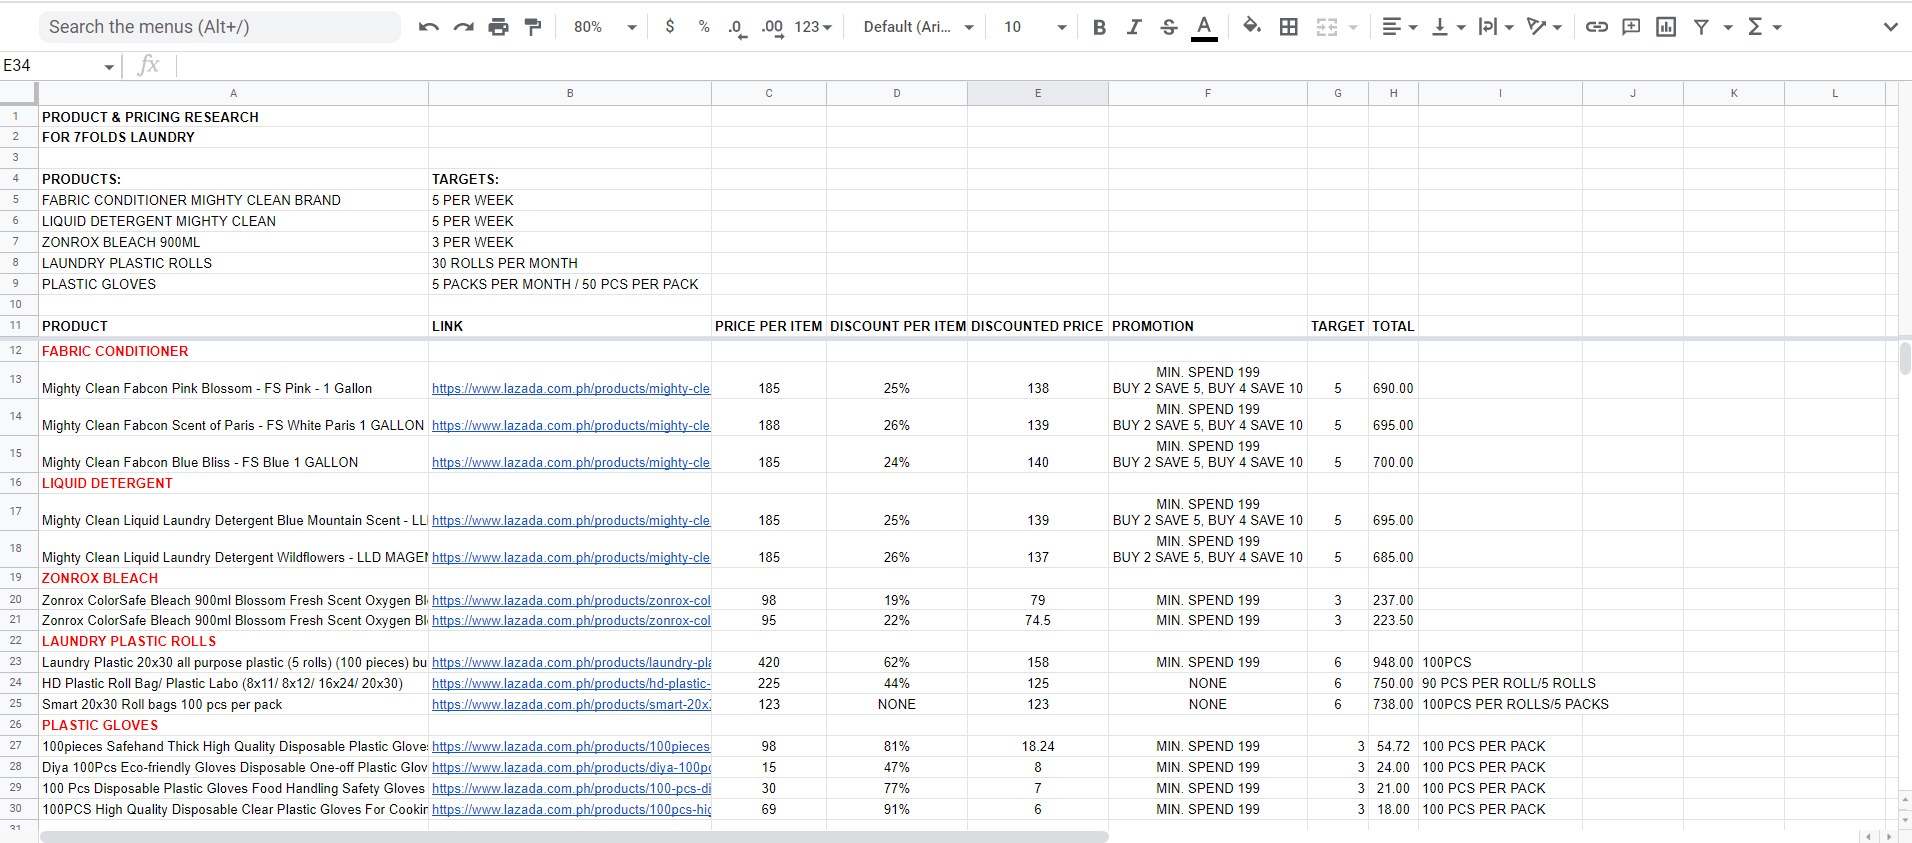Activate the paint format tool
The height and width of the screenshot is (843, 1912).
[533, 27]
